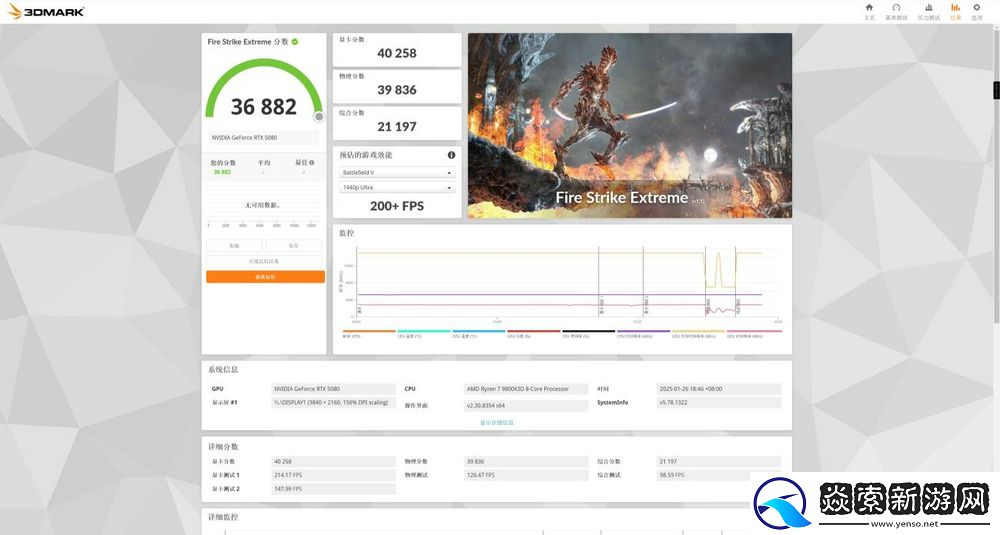Select the orange Results chart icon

pyautogui.click(x=955, y=10)
